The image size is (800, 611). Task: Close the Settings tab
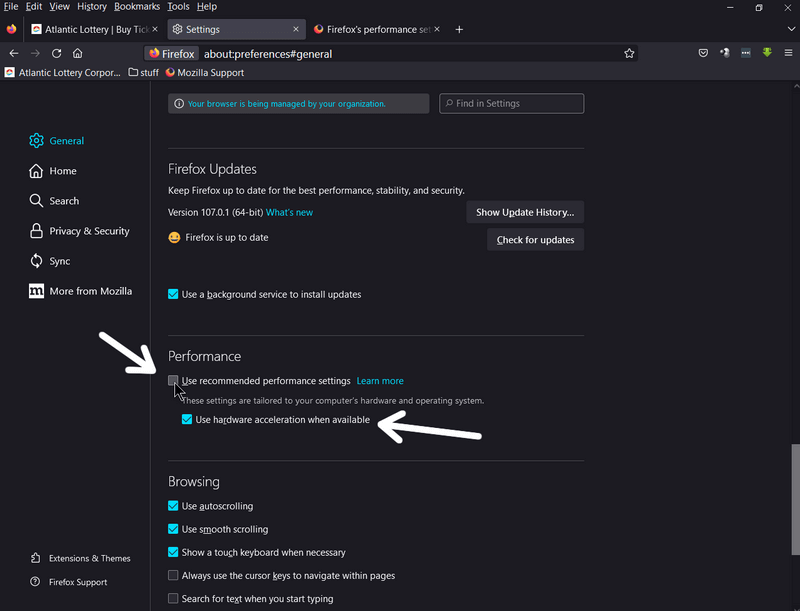click(296, 29)
